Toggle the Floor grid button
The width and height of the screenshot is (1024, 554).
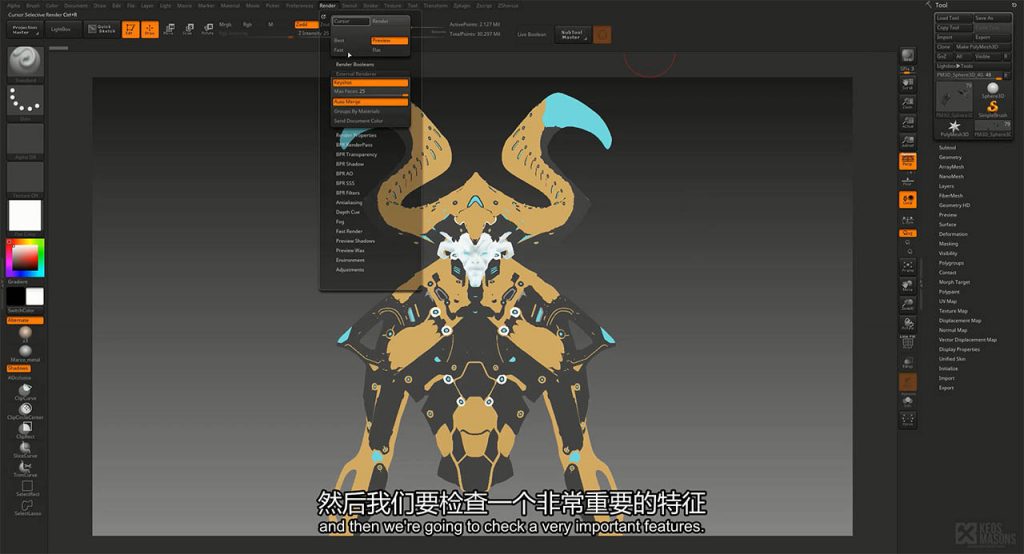[x=908, y=180]
